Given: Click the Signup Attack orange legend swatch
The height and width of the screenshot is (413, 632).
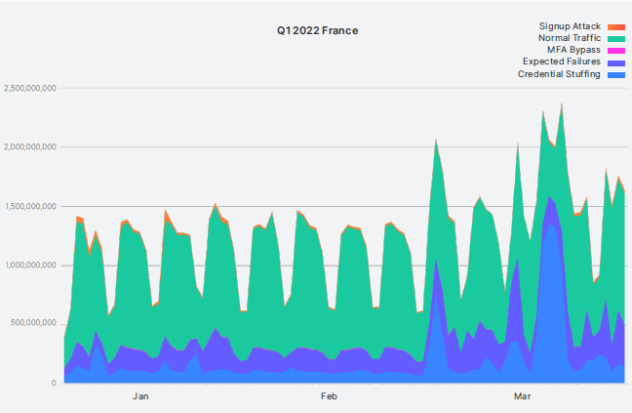Looking at the screenshot, I should (617, 26).
